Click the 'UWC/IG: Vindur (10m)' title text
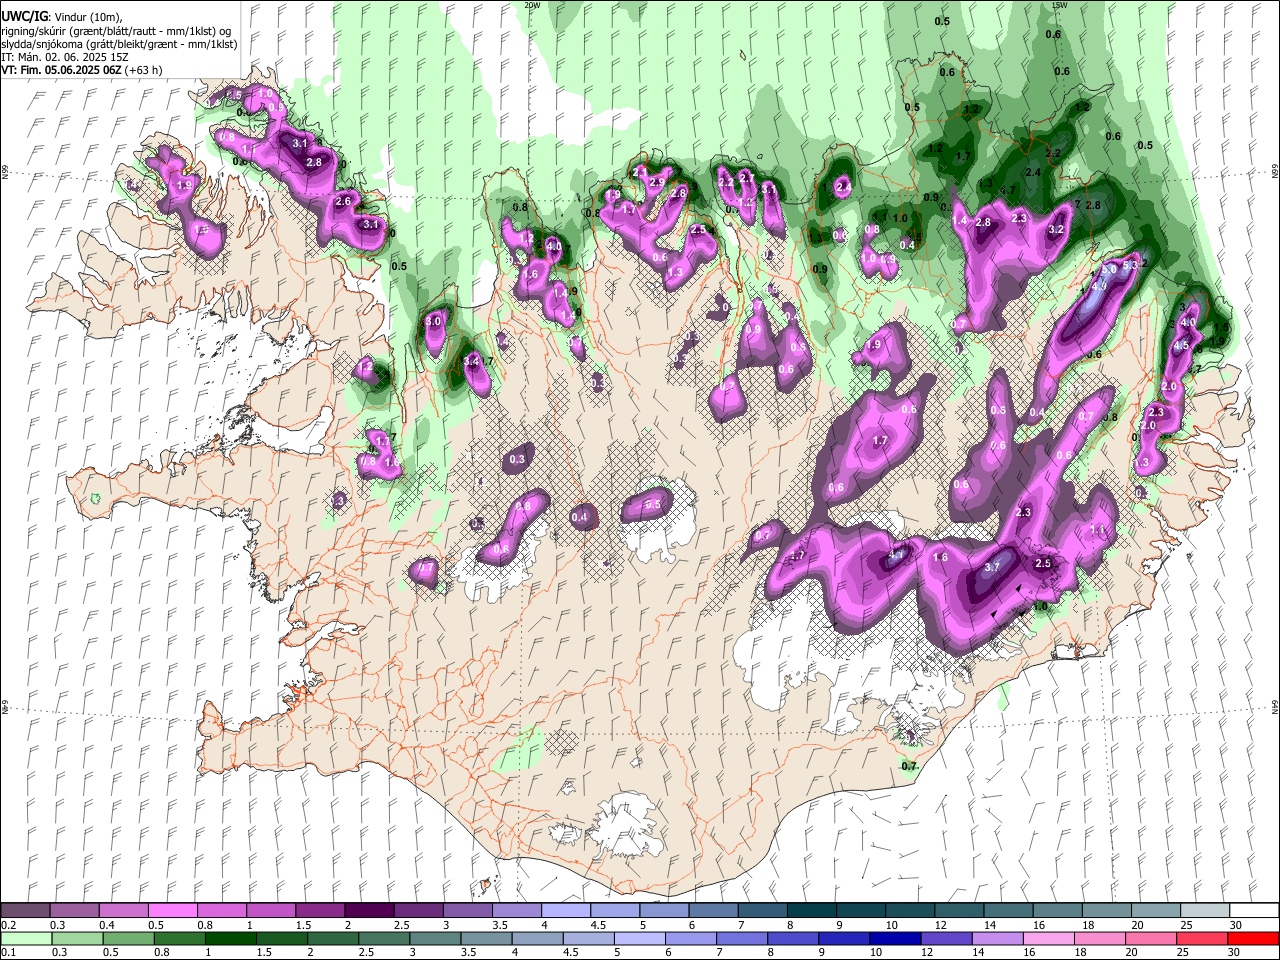1280x960 pixels. pyautogui.click(x=62, y=17)
